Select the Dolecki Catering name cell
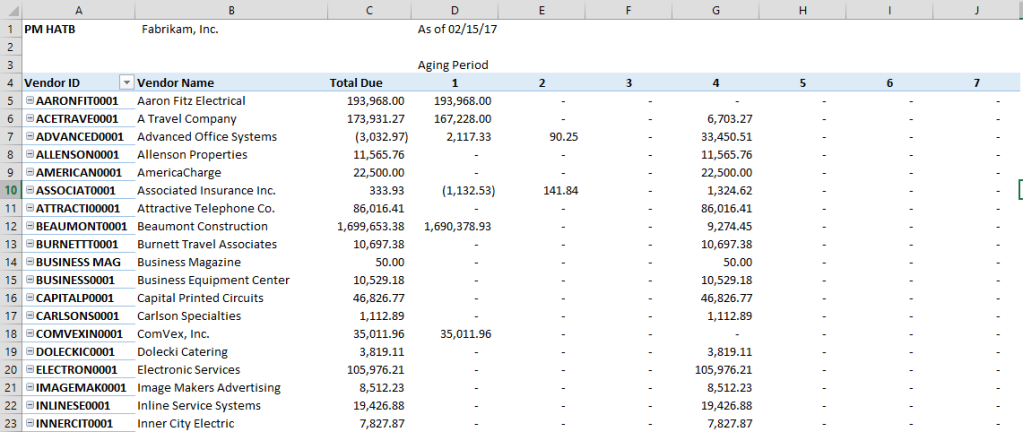The height and width of the screenshot is (432, 1023). [x=232, y=352]
